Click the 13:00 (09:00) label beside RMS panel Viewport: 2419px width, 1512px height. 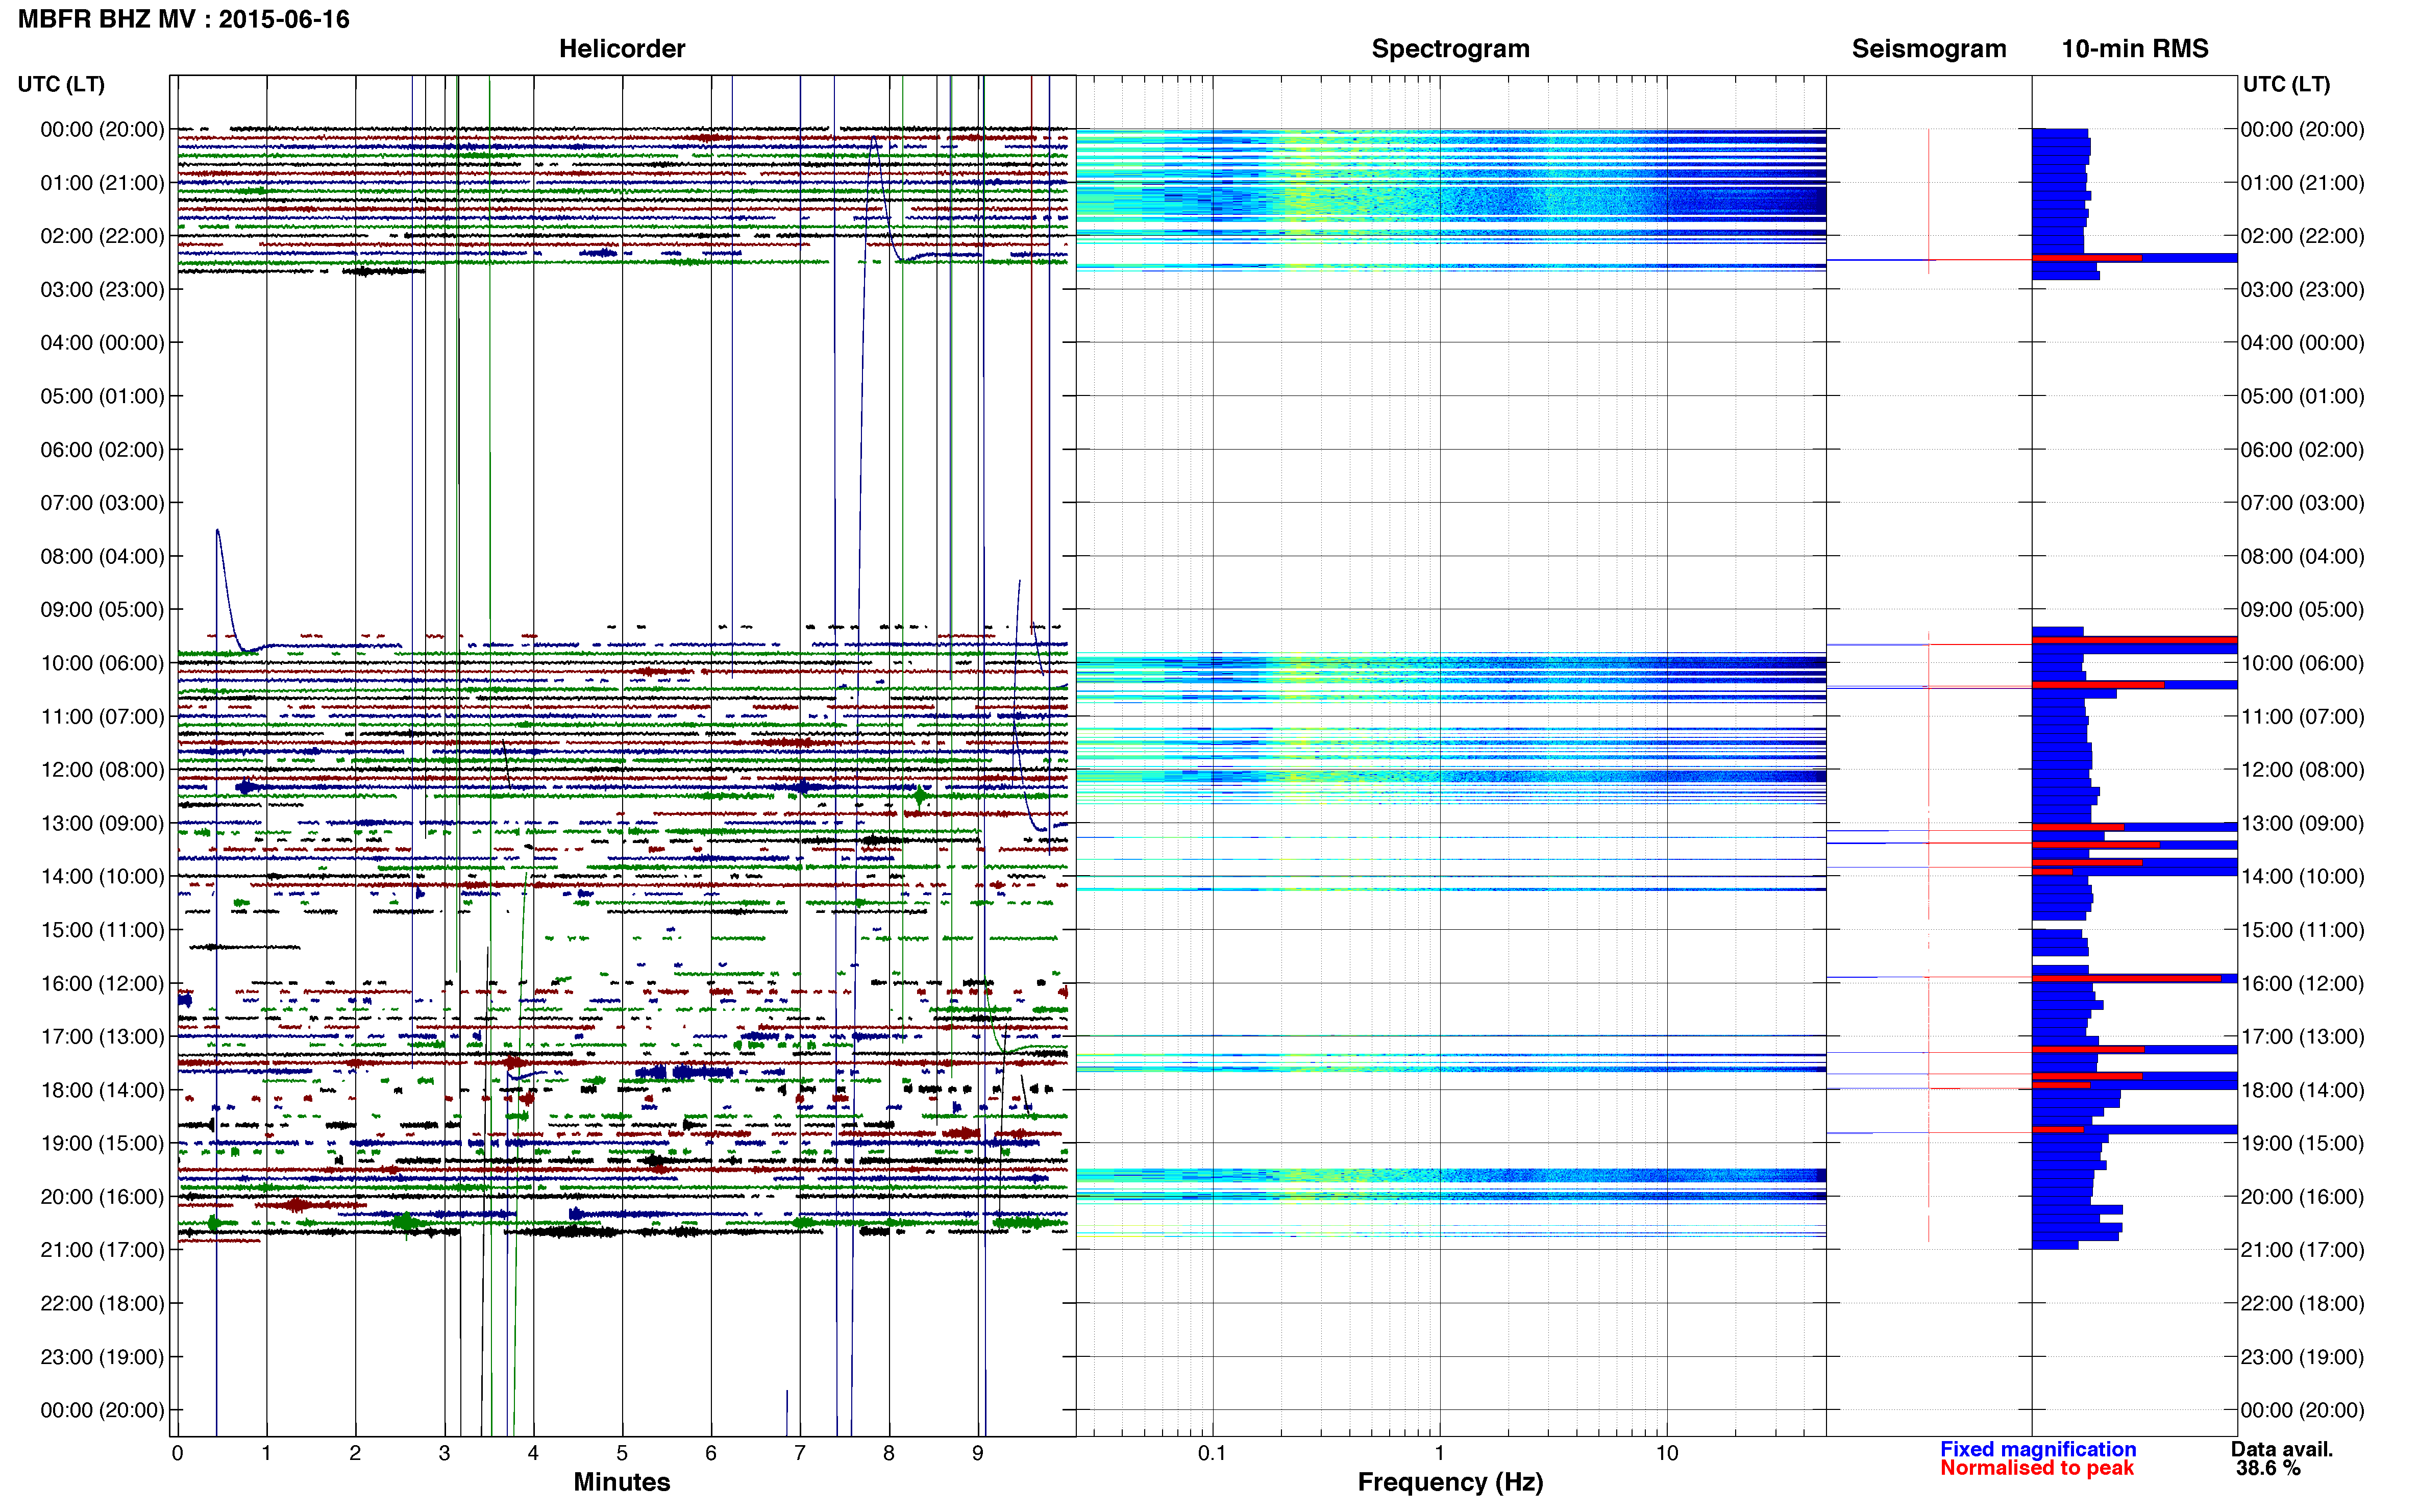pos(2302,823)
